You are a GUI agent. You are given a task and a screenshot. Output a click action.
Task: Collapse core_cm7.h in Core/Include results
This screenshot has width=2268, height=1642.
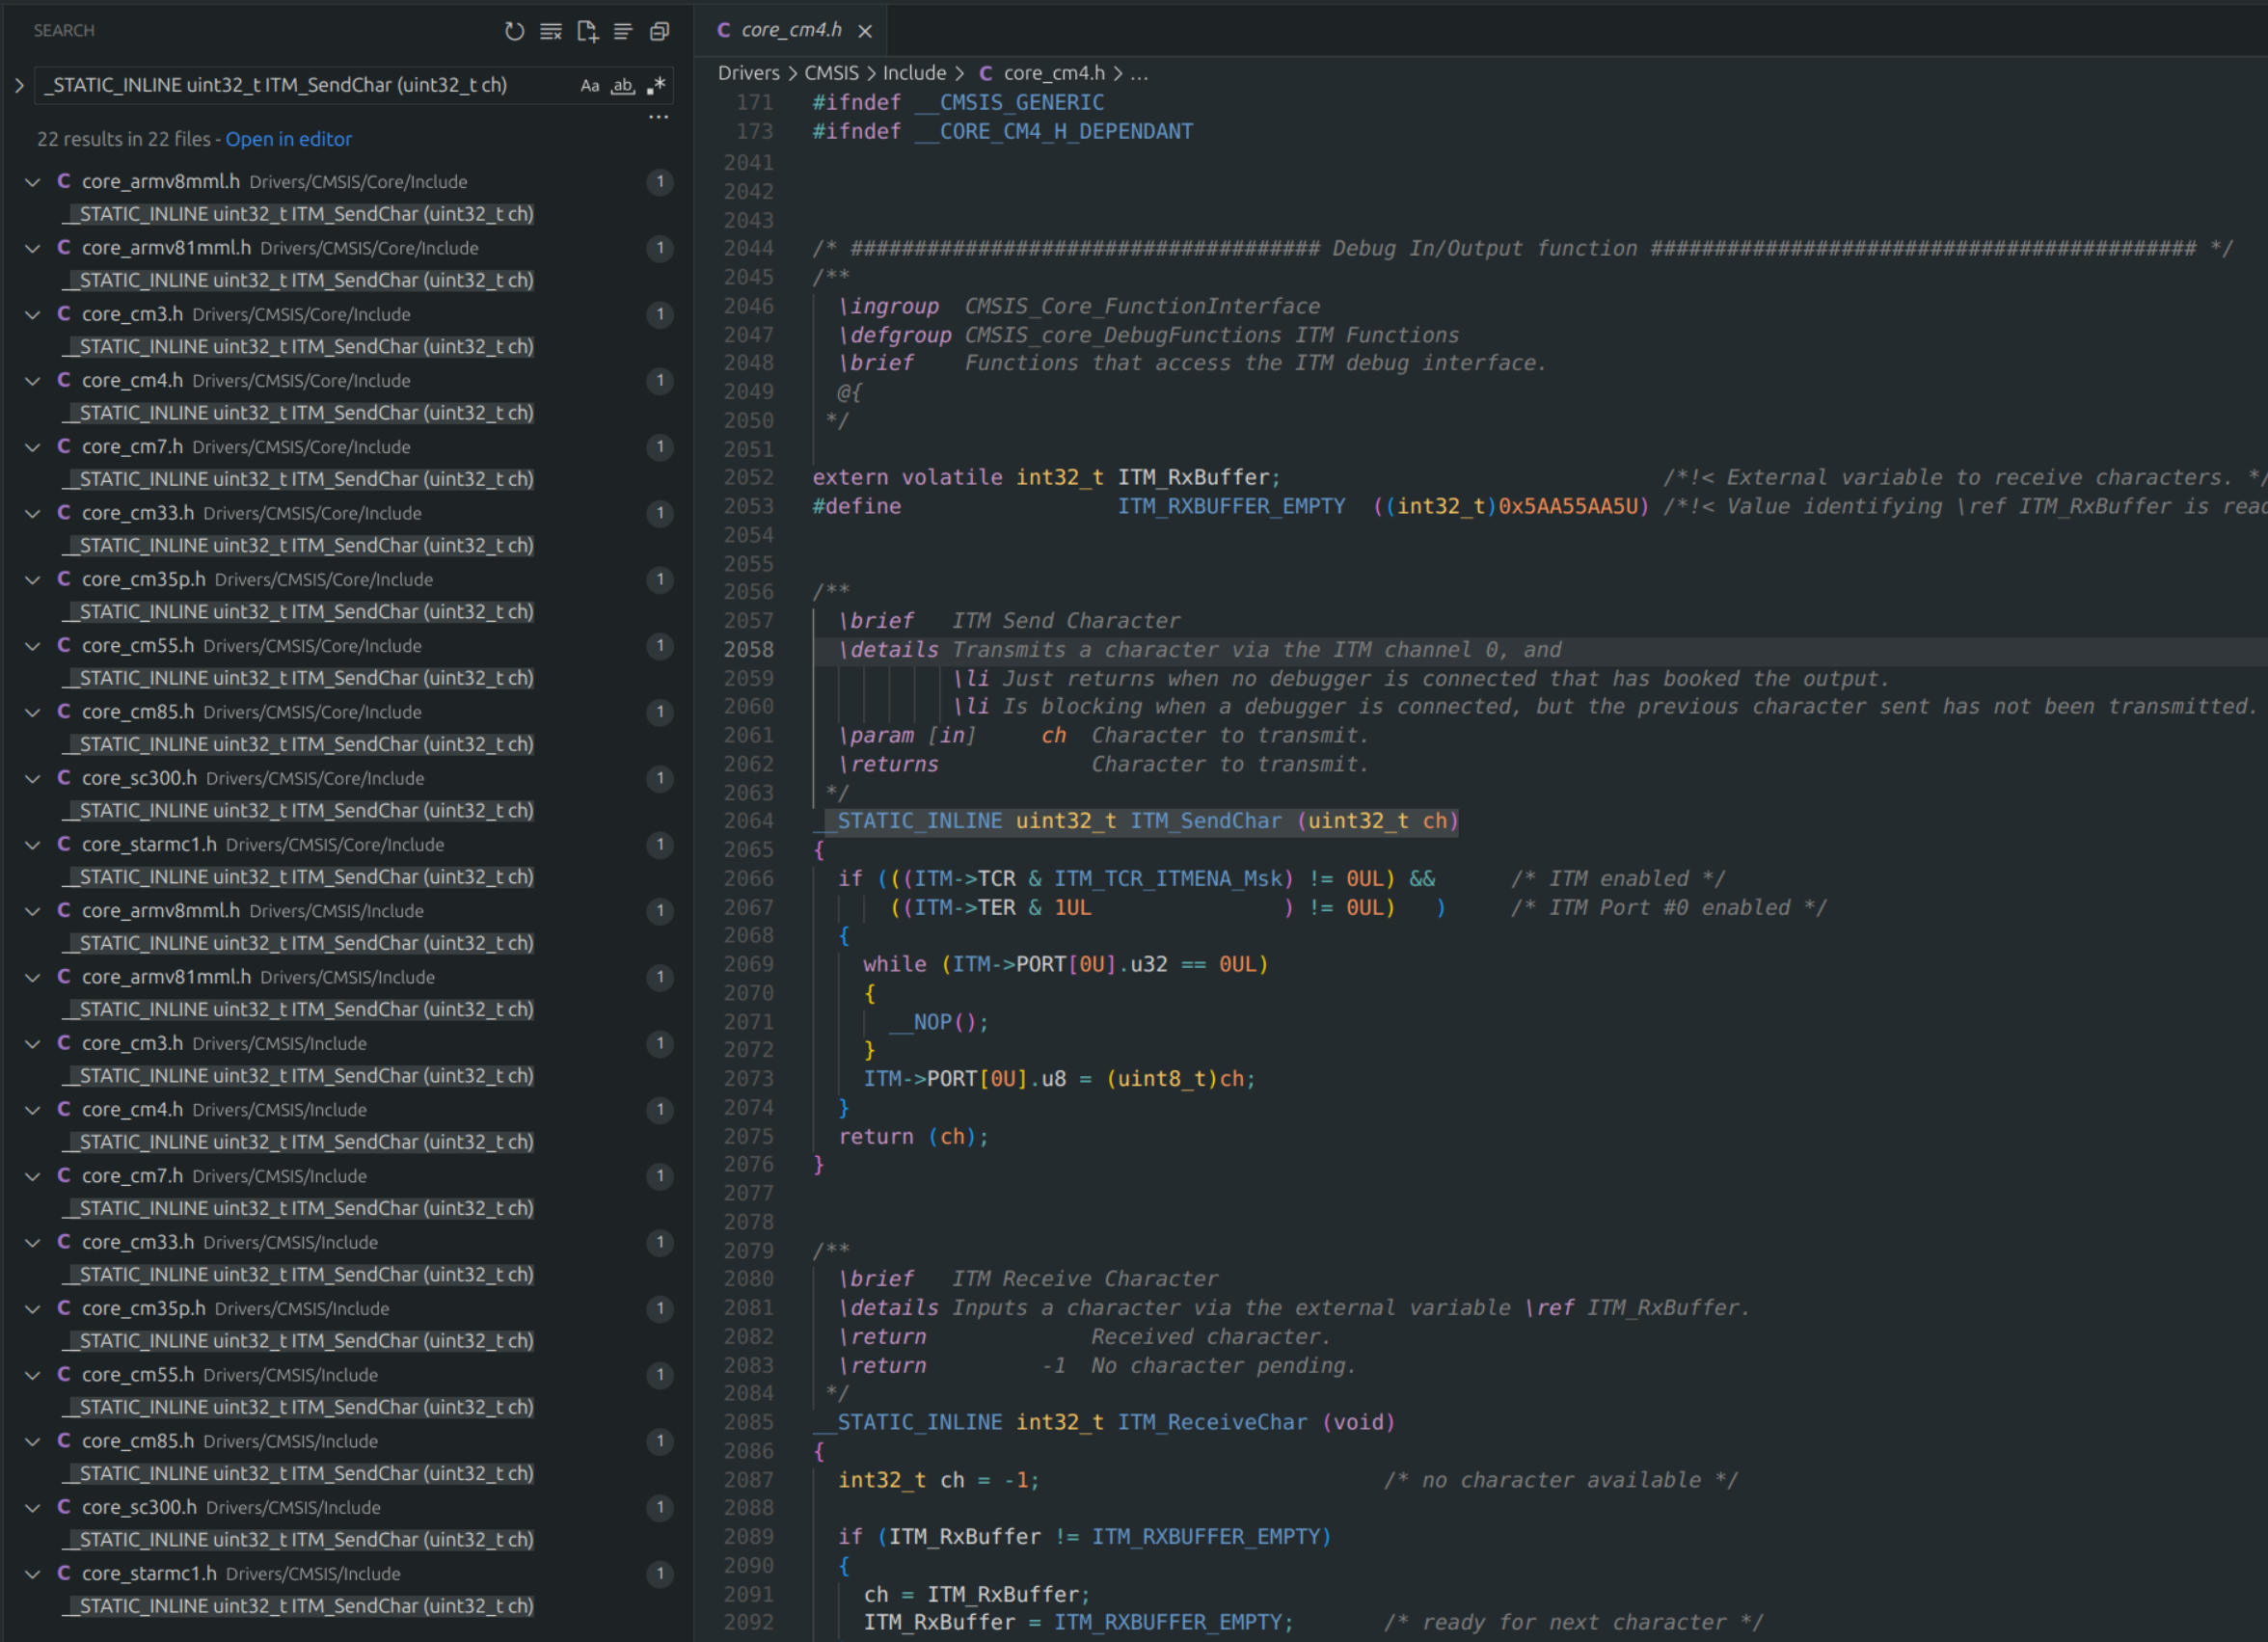click(x=33, y=447)
